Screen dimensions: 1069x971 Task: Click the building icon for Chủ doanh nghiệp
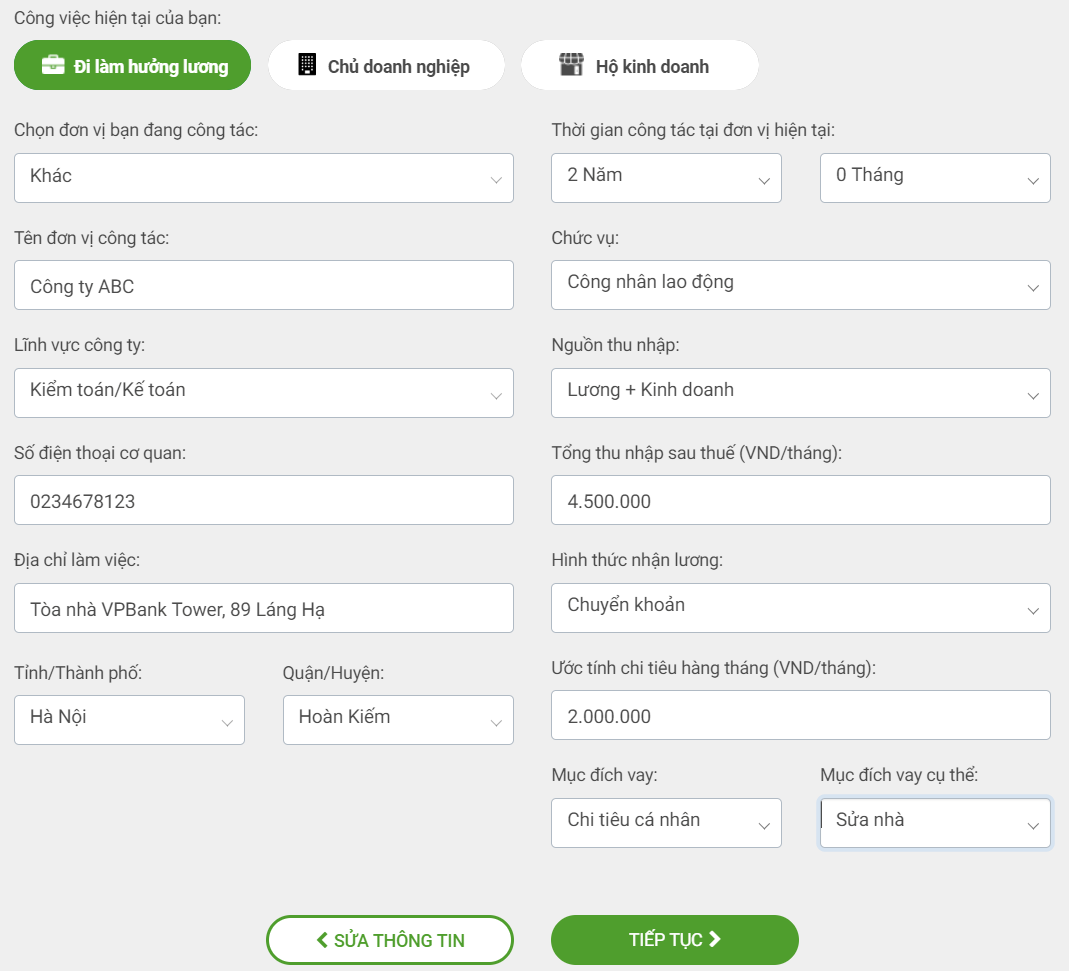tap(307, 66)
